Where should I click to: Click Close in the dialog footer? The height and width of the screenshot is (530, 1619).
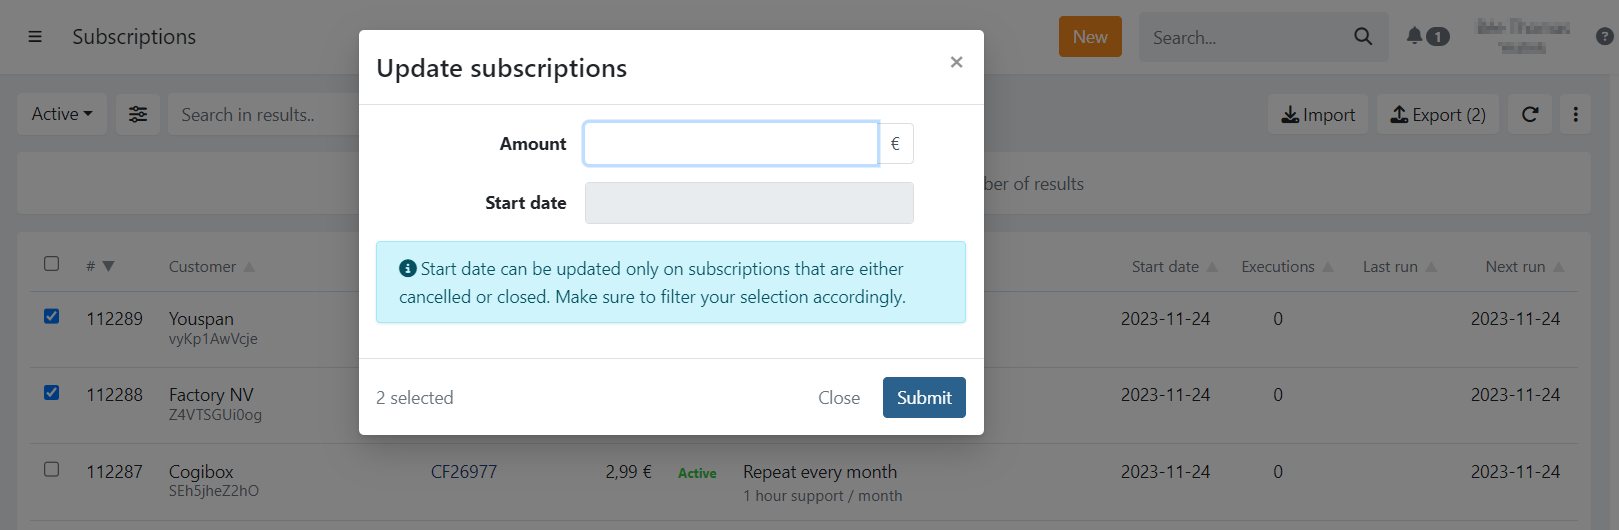839,398
